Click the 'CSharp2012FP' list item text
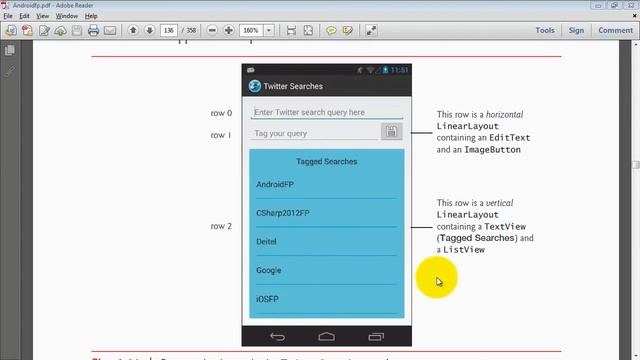The width and height of the screenshot is (640, 360). click(x=282, y=213)
